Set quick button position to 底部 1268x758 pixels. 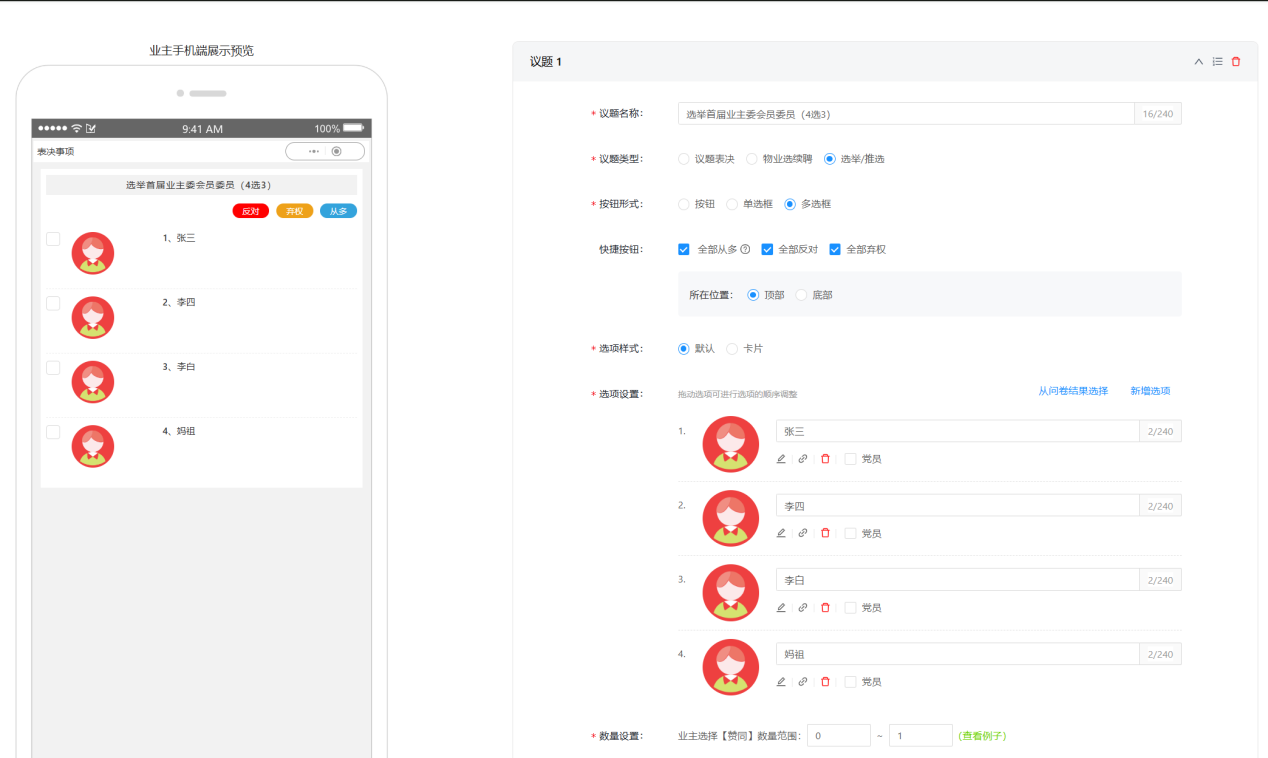coord(801,295)
